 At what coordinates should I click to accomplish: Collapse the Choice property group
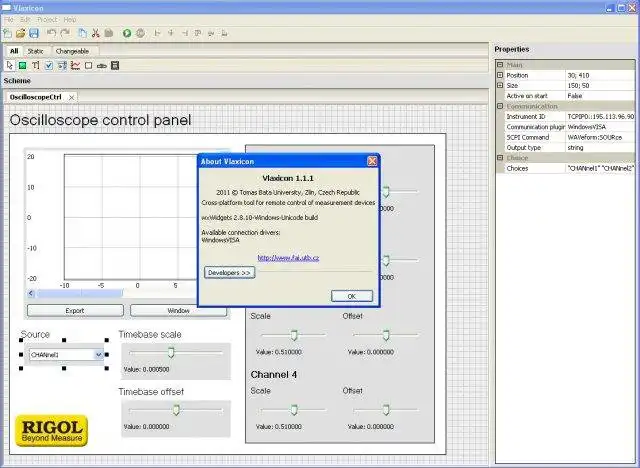(500, 157)
